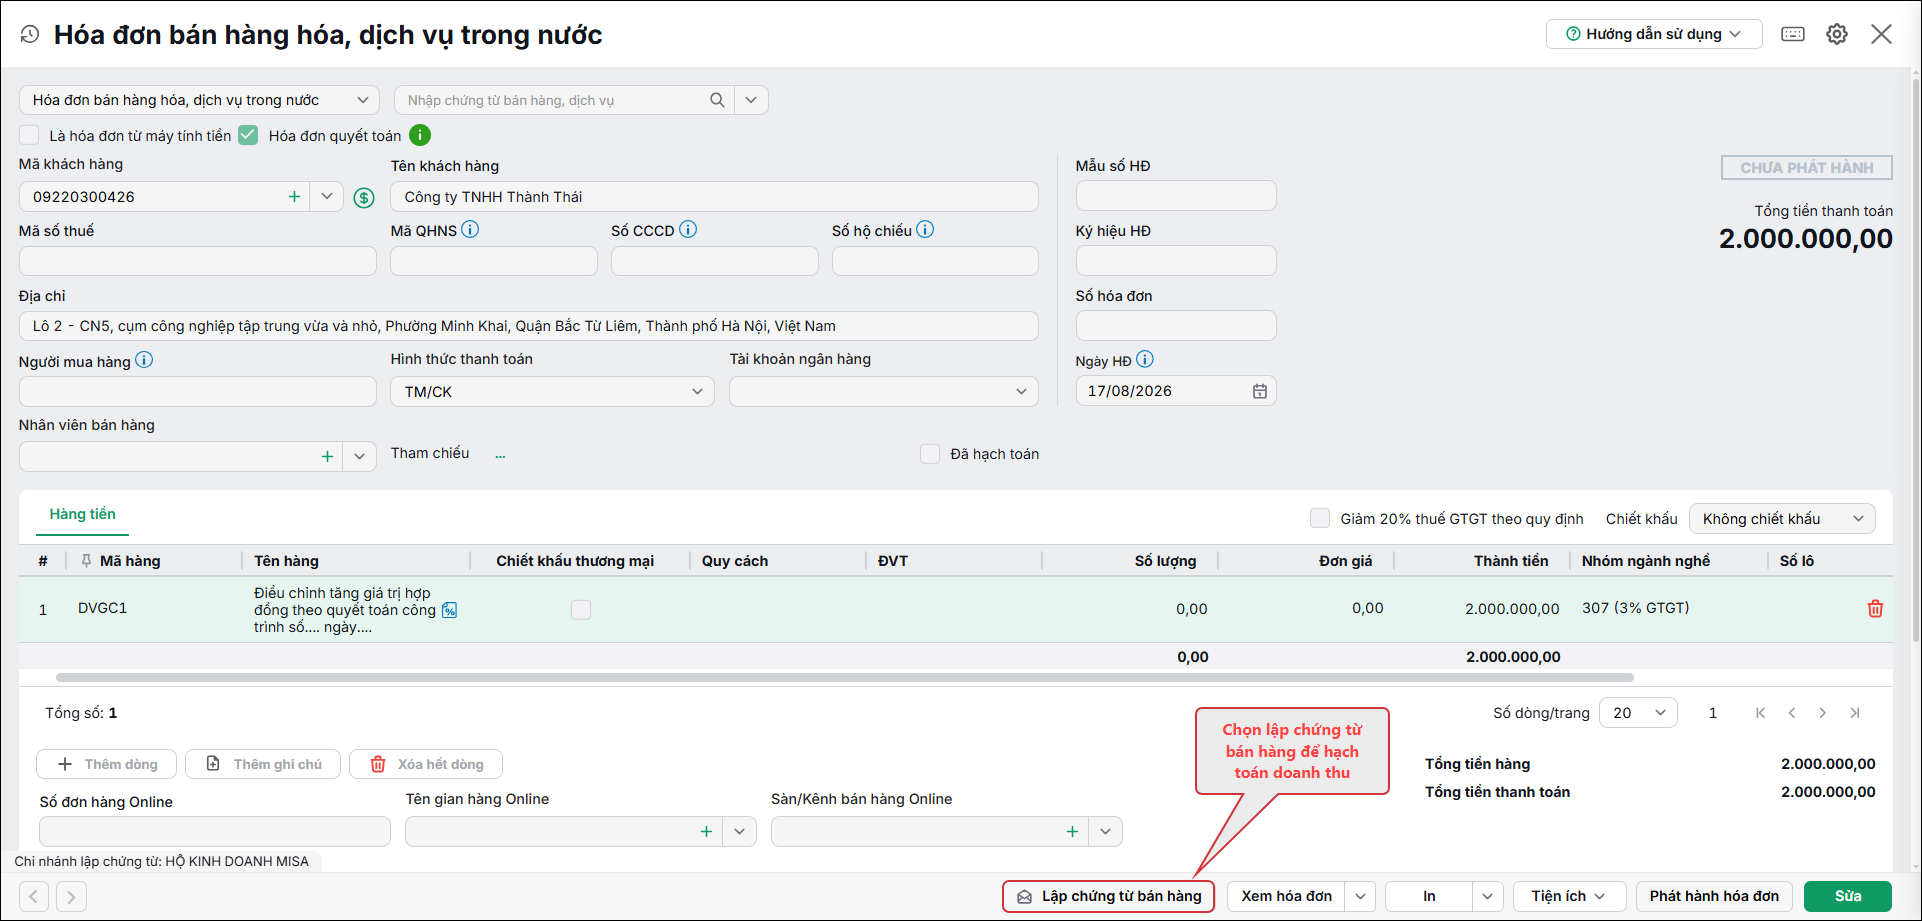1922x921 pixels.
Task: Open keyboard shortcuts icon in header
Action: tap(1793, 34)
